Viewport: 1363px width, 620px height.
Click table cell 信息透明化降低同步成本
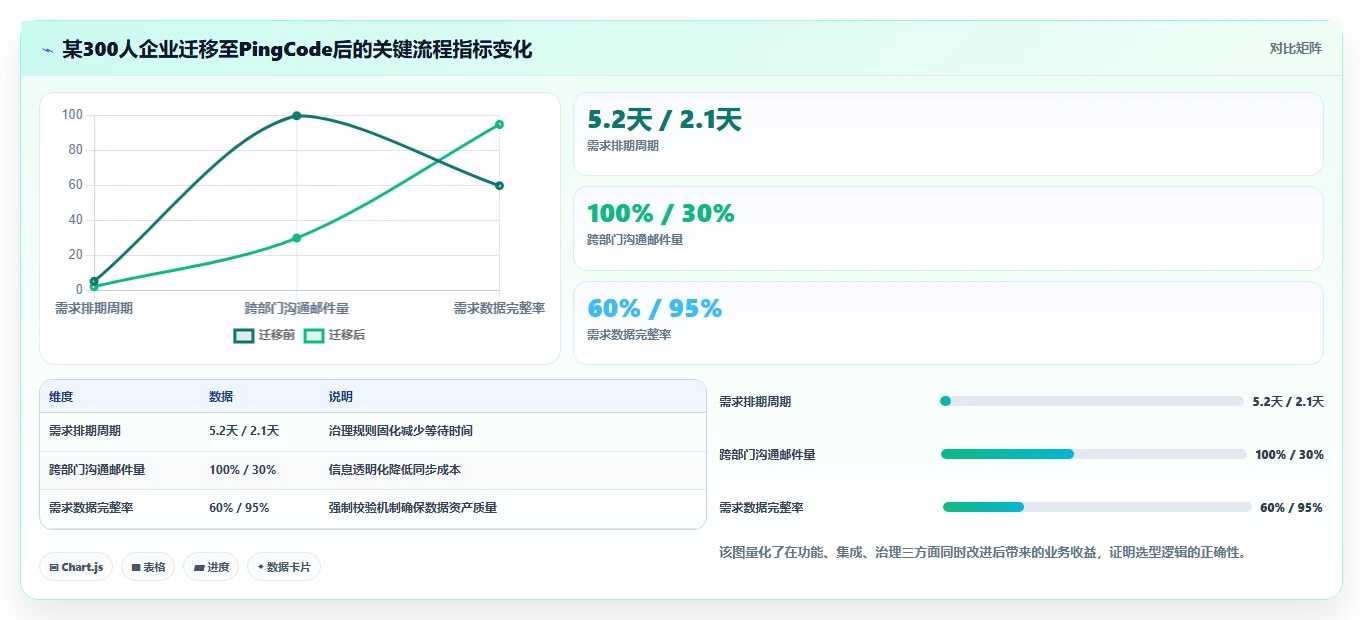[x=395, y=469]
